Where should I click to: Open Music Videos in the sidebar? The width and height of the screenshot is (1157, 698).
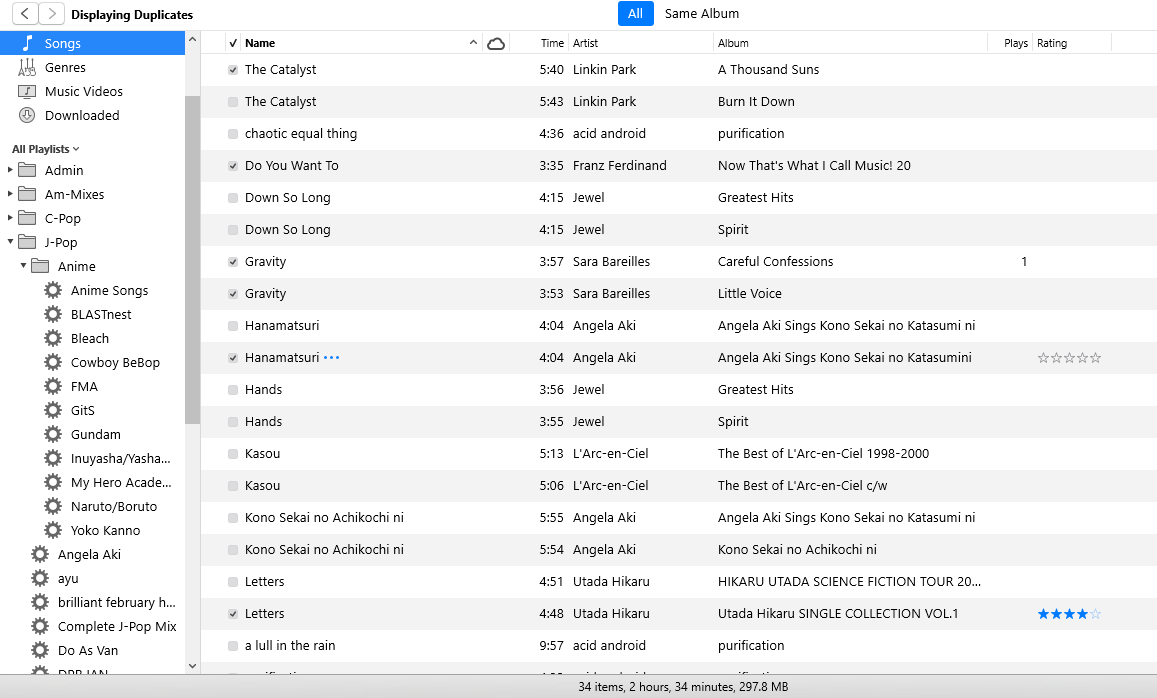pos(83,91)
